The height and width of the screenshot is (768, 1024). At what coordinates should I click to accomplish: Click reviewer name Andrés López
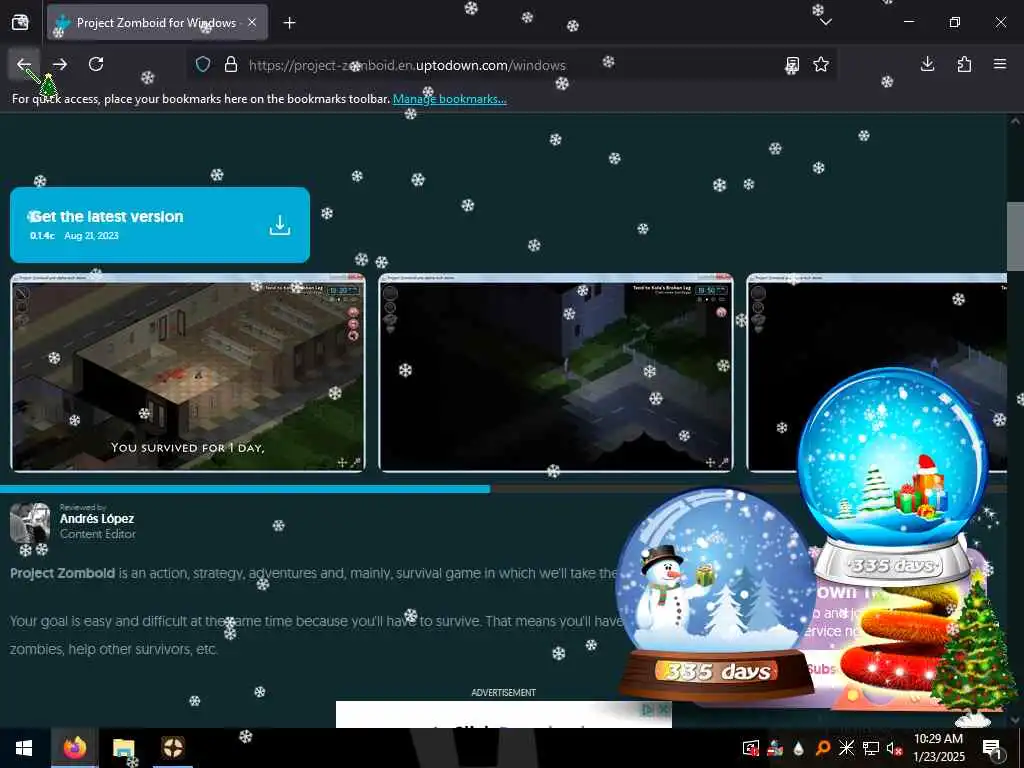97,519
